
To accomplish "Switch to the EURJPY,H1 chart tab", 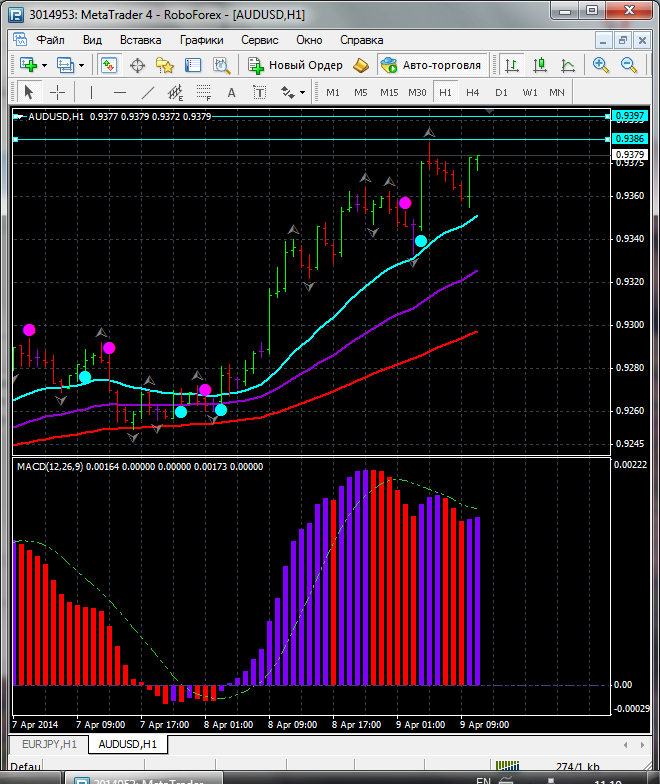I will 48,745.
